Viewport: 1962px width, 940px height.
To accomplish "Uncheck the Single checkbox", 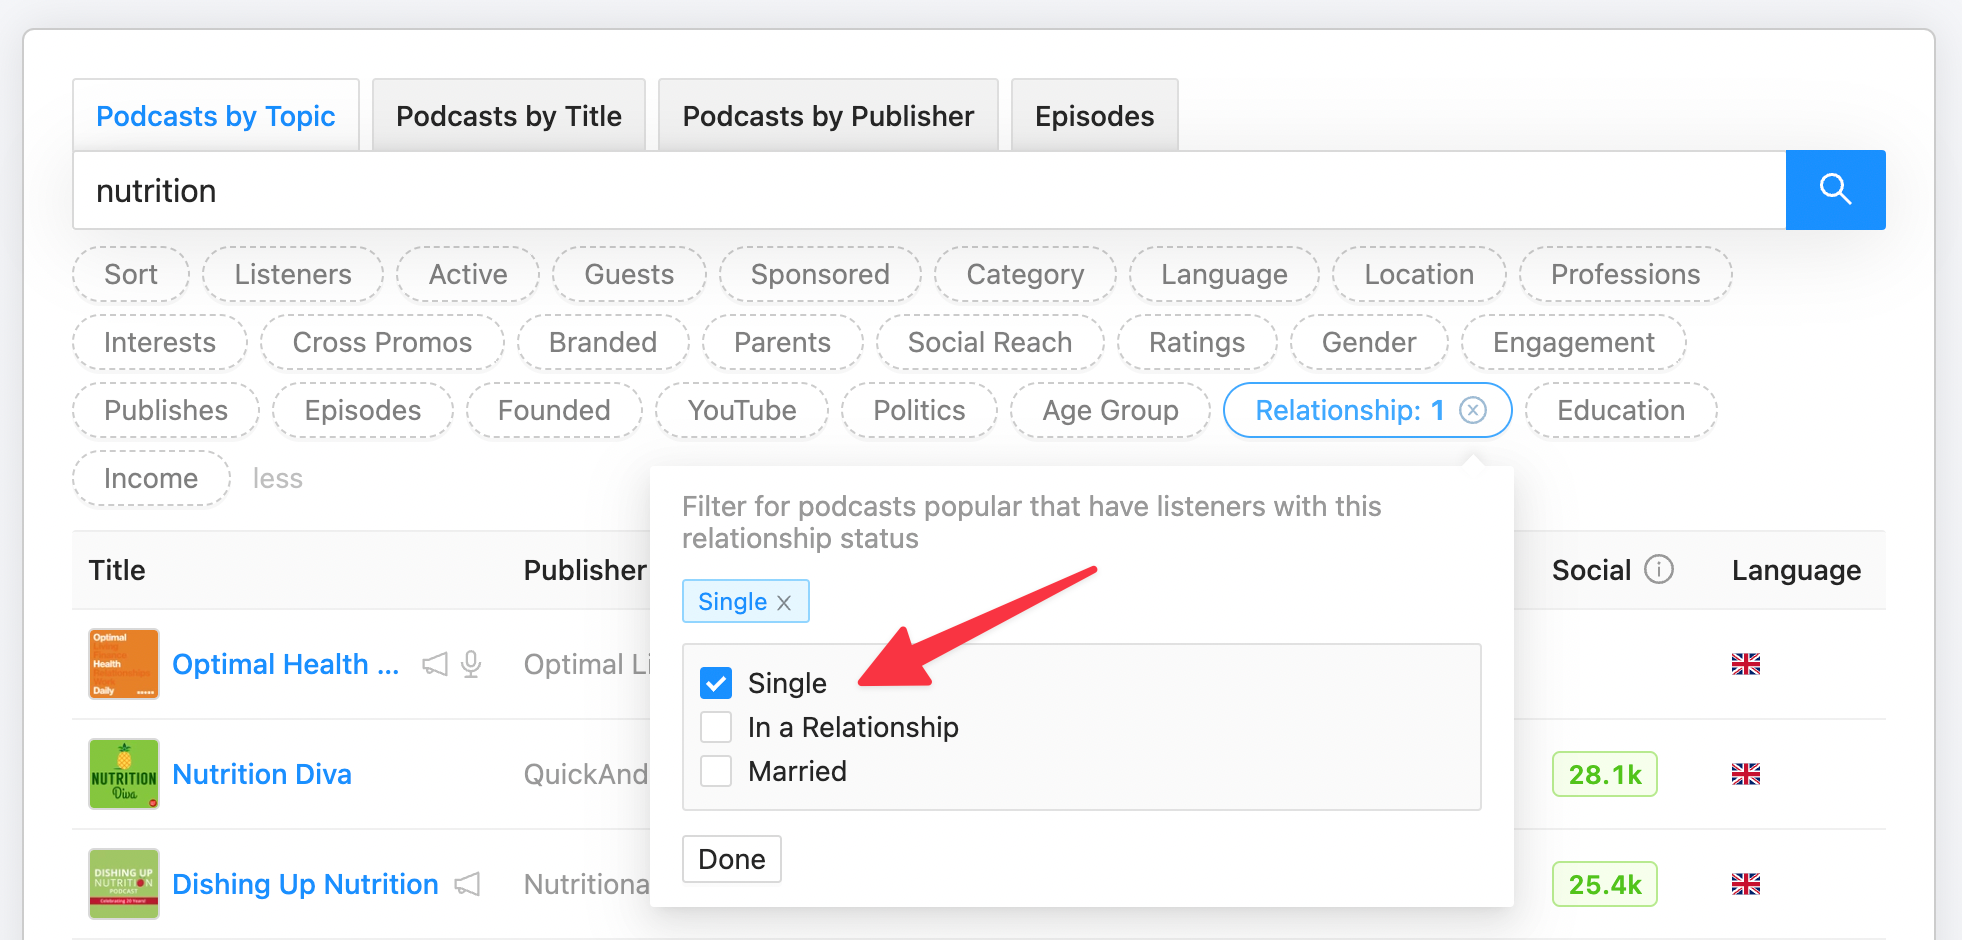I will pyautogui.click(x=716, y=683).
